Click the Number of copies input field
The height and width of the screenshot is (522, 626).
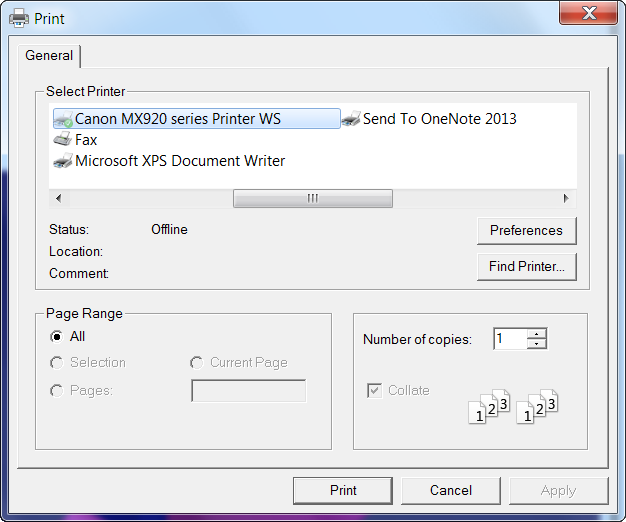[x=509, y=339]
